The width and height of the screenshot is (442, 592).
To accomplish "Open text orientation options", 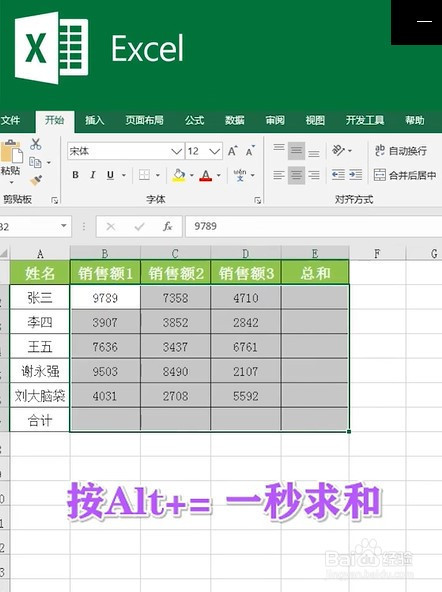I will pyautogui.click(x=338, y=151).
